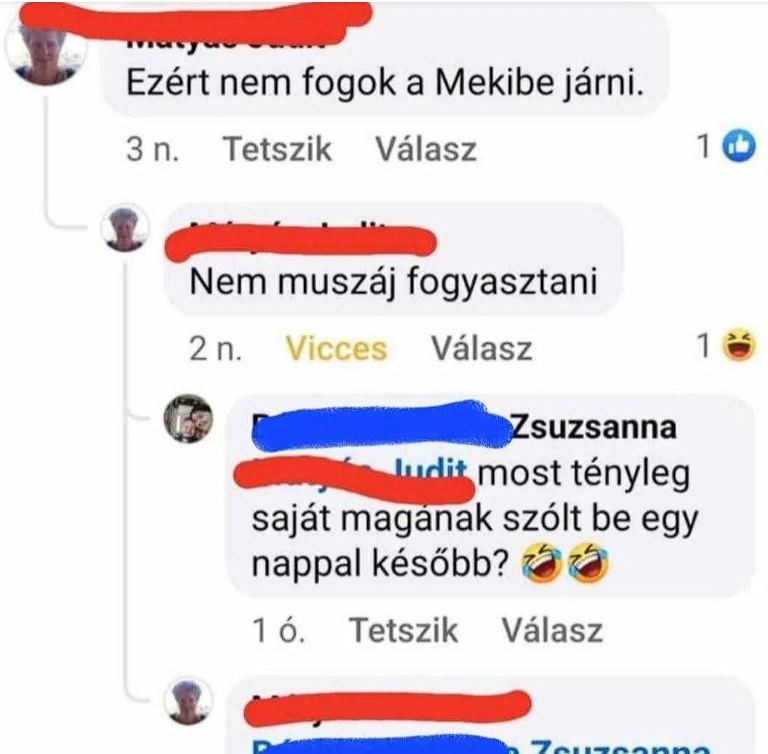This screenshot has height=754, width=768.
Task: Open the avatar of the bottom reply
Action: pyautogui.click(x=189, y=701)
